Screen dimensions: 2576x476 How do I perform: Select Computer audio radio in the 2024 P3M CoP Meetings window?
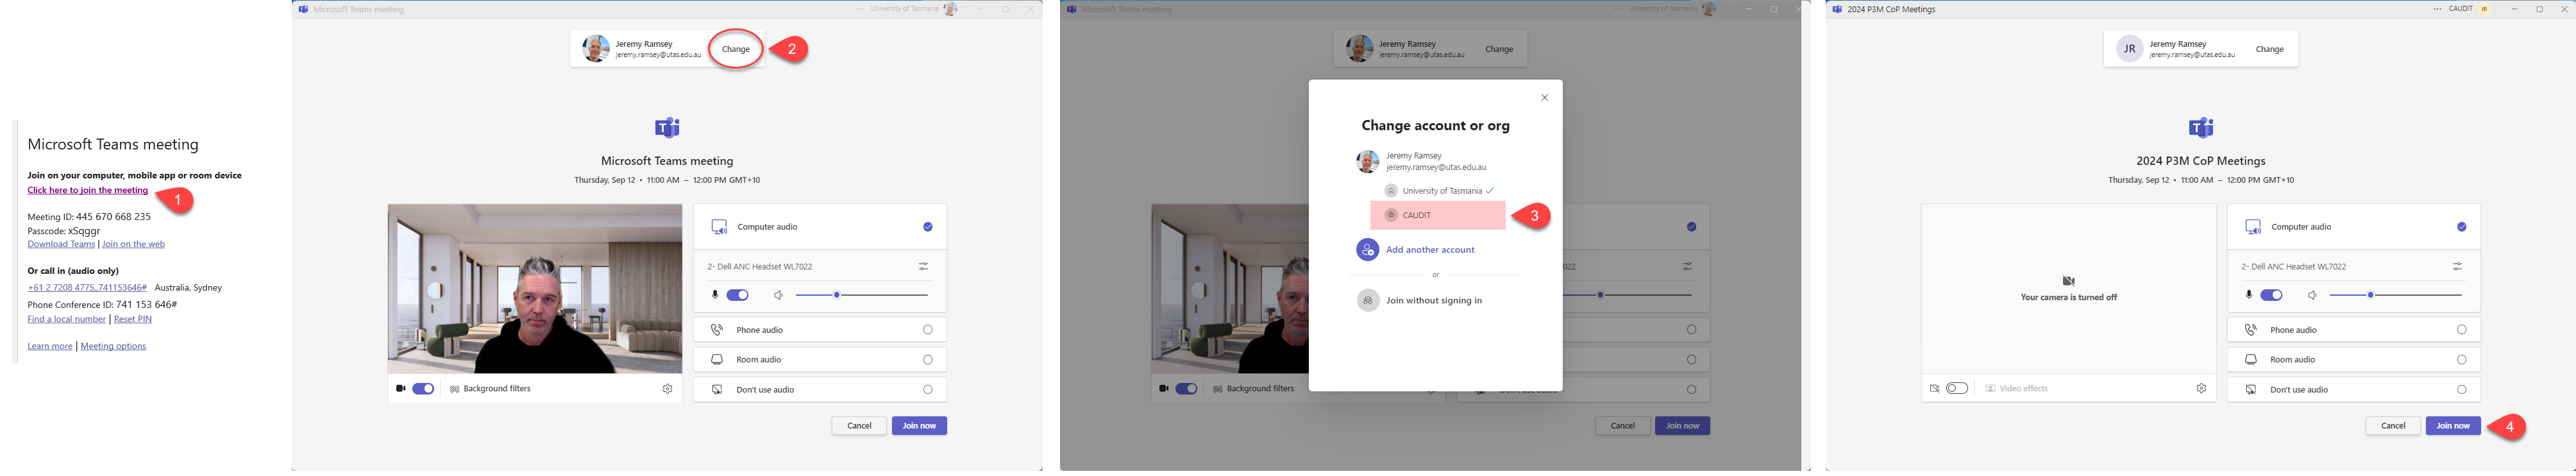(2462, 227)
